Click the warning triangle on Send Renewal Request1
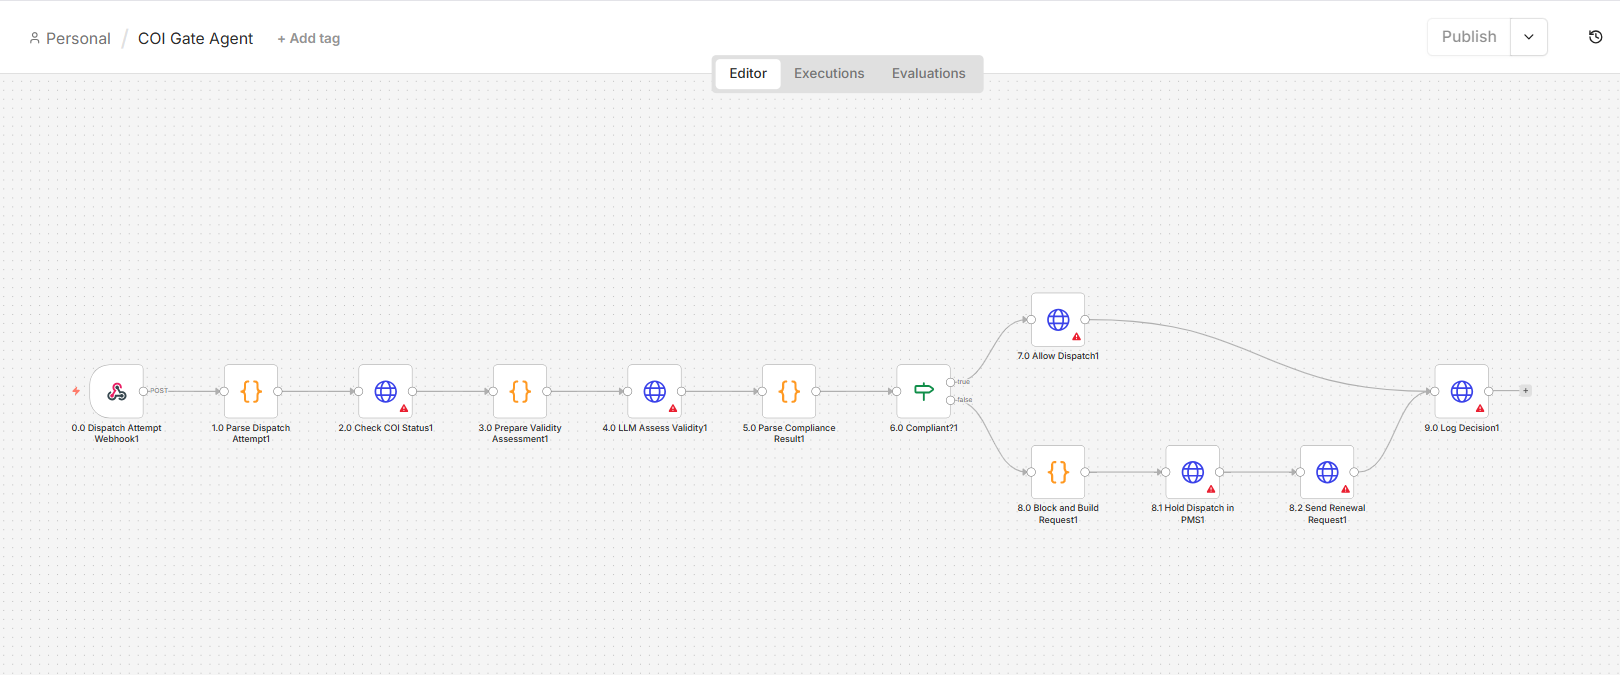This screenshot has height=675, width=1620. pos(1345,490)
